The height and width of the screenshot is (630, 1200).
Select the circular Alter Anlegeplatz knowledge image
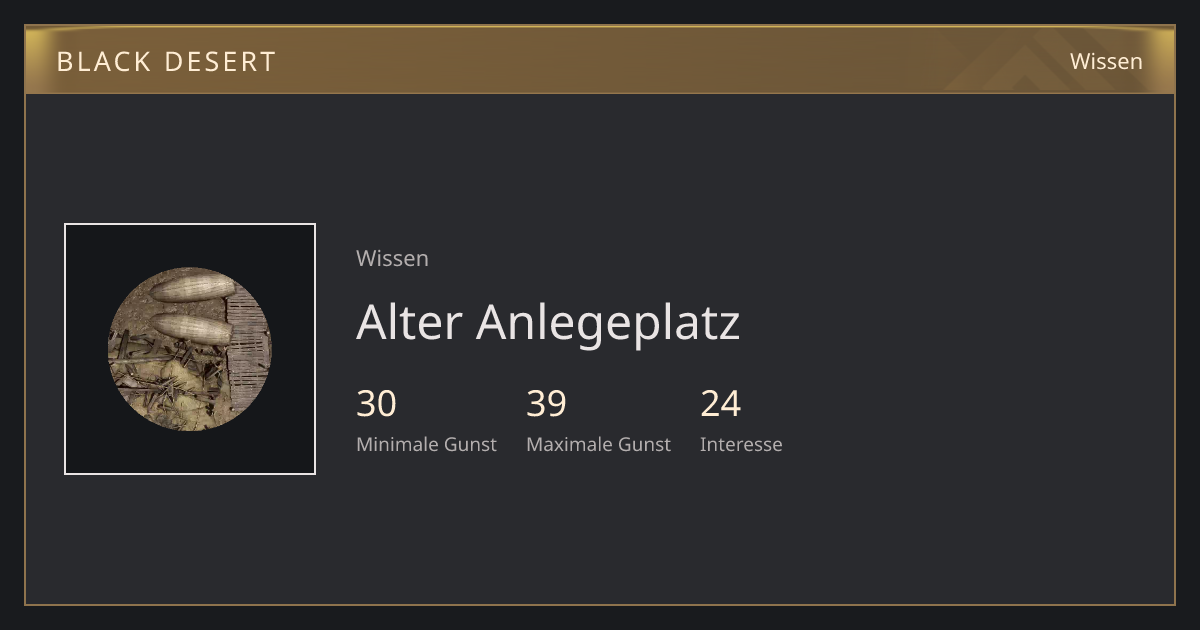(190, 349)
